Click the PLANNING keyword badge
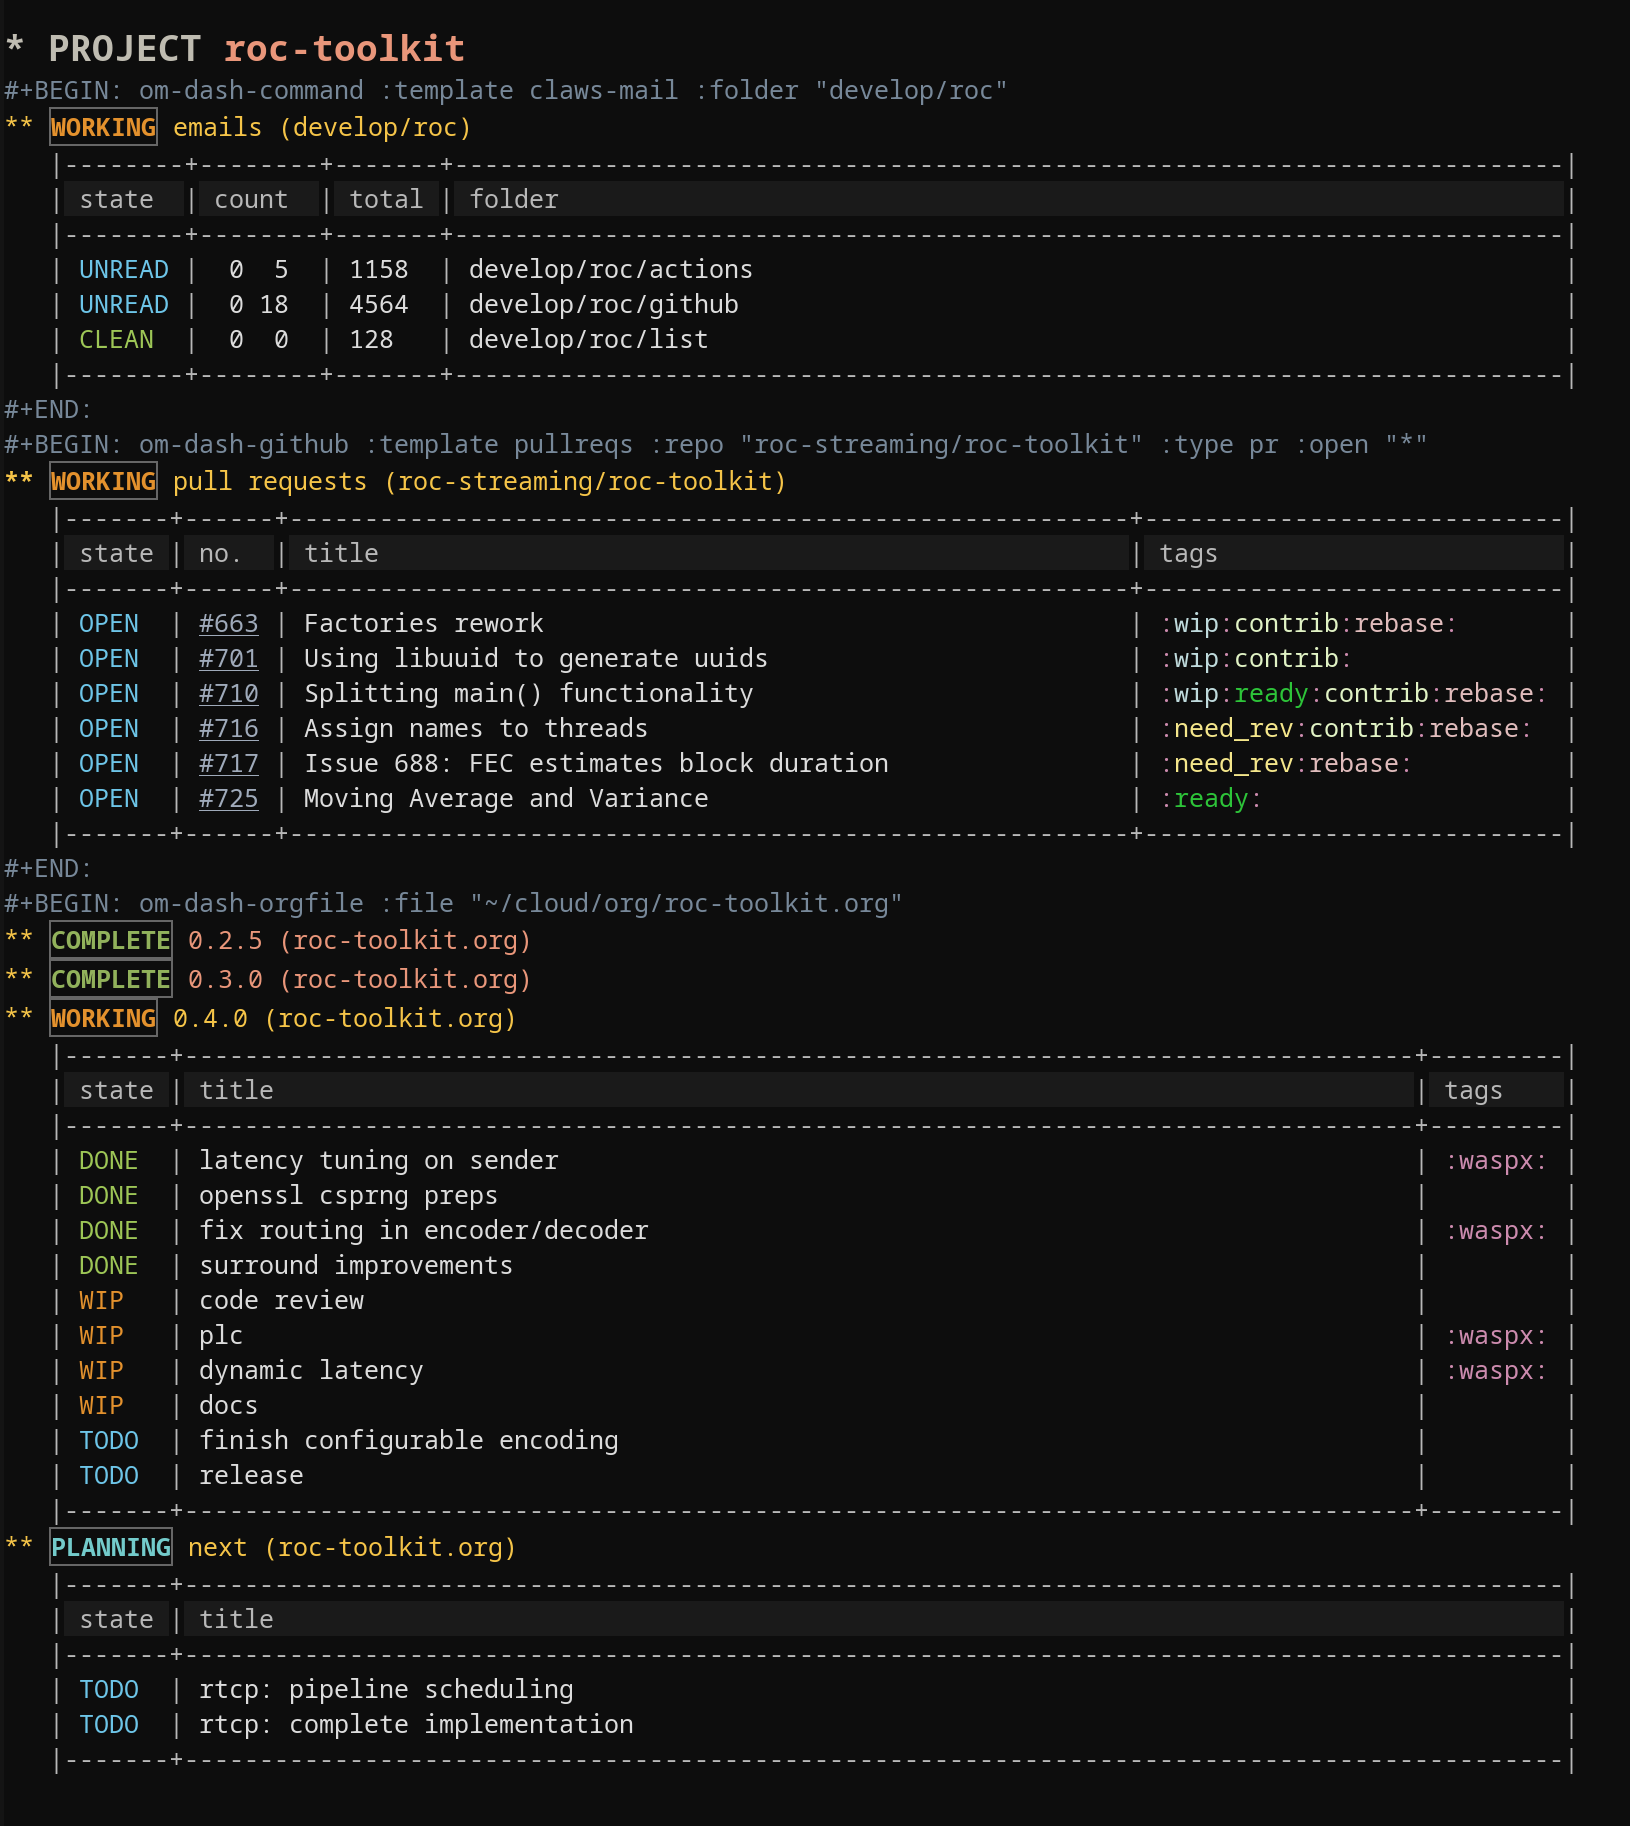1630x1826 pixels. (111, 1548)
